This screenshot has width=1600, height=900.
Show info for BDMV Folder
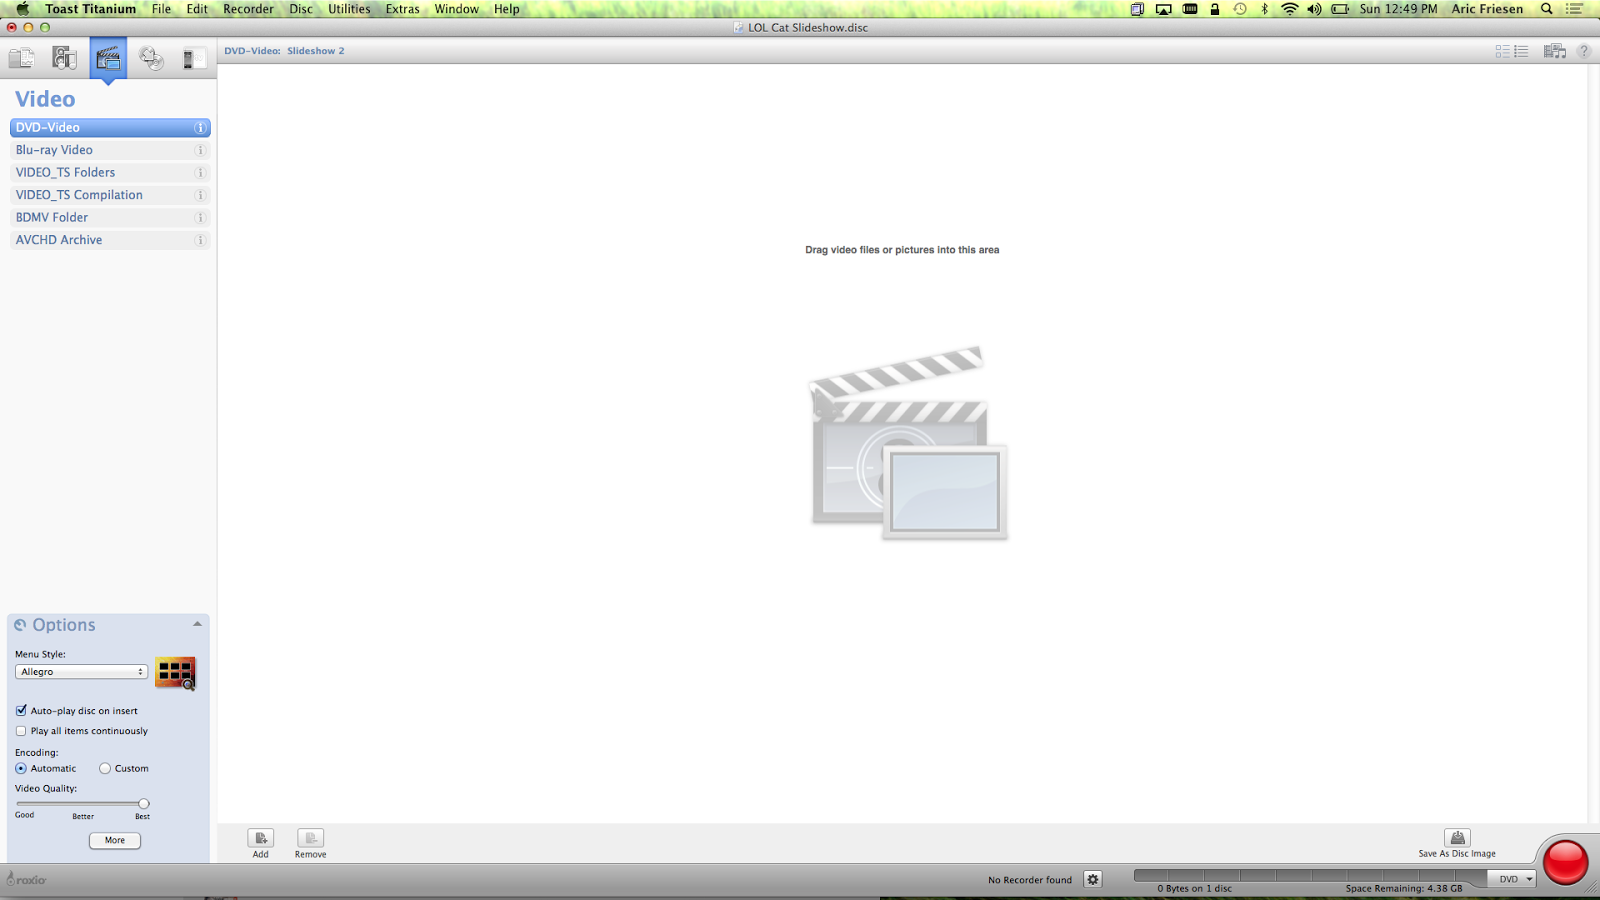pyautogui.click(x=200, y=218)
